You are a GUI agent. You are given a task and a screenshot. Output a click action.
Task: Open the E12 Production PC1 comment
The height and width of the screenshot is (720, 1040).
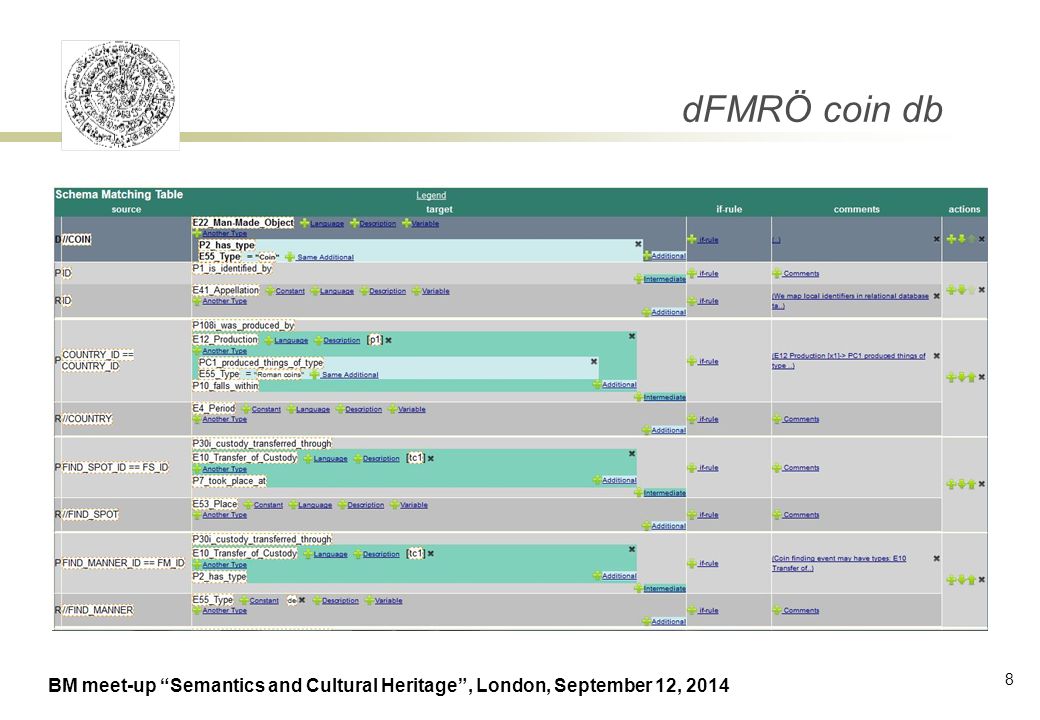pyautogui.click(x=849, y=361)
